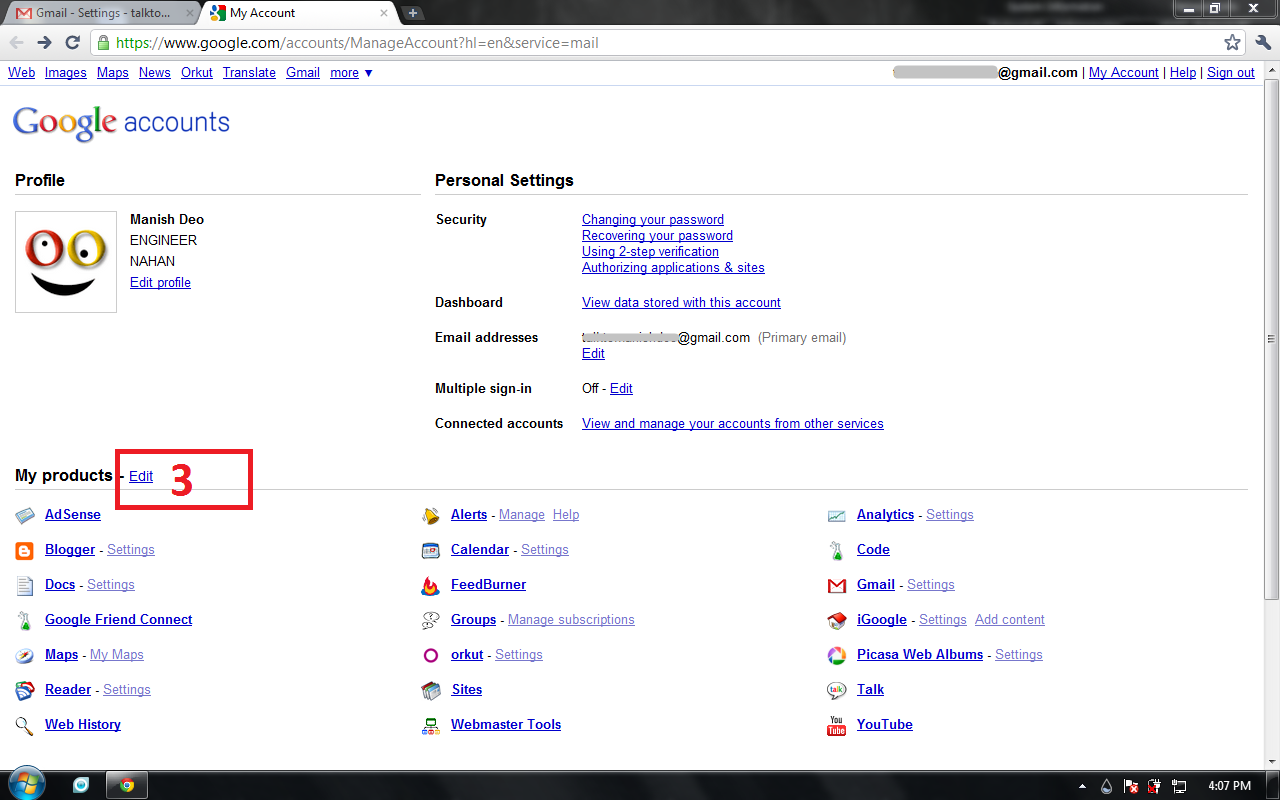Click the Blogger orange icon
The height and width of the screenshot is (800, 1280).
(x=25, y=550)
